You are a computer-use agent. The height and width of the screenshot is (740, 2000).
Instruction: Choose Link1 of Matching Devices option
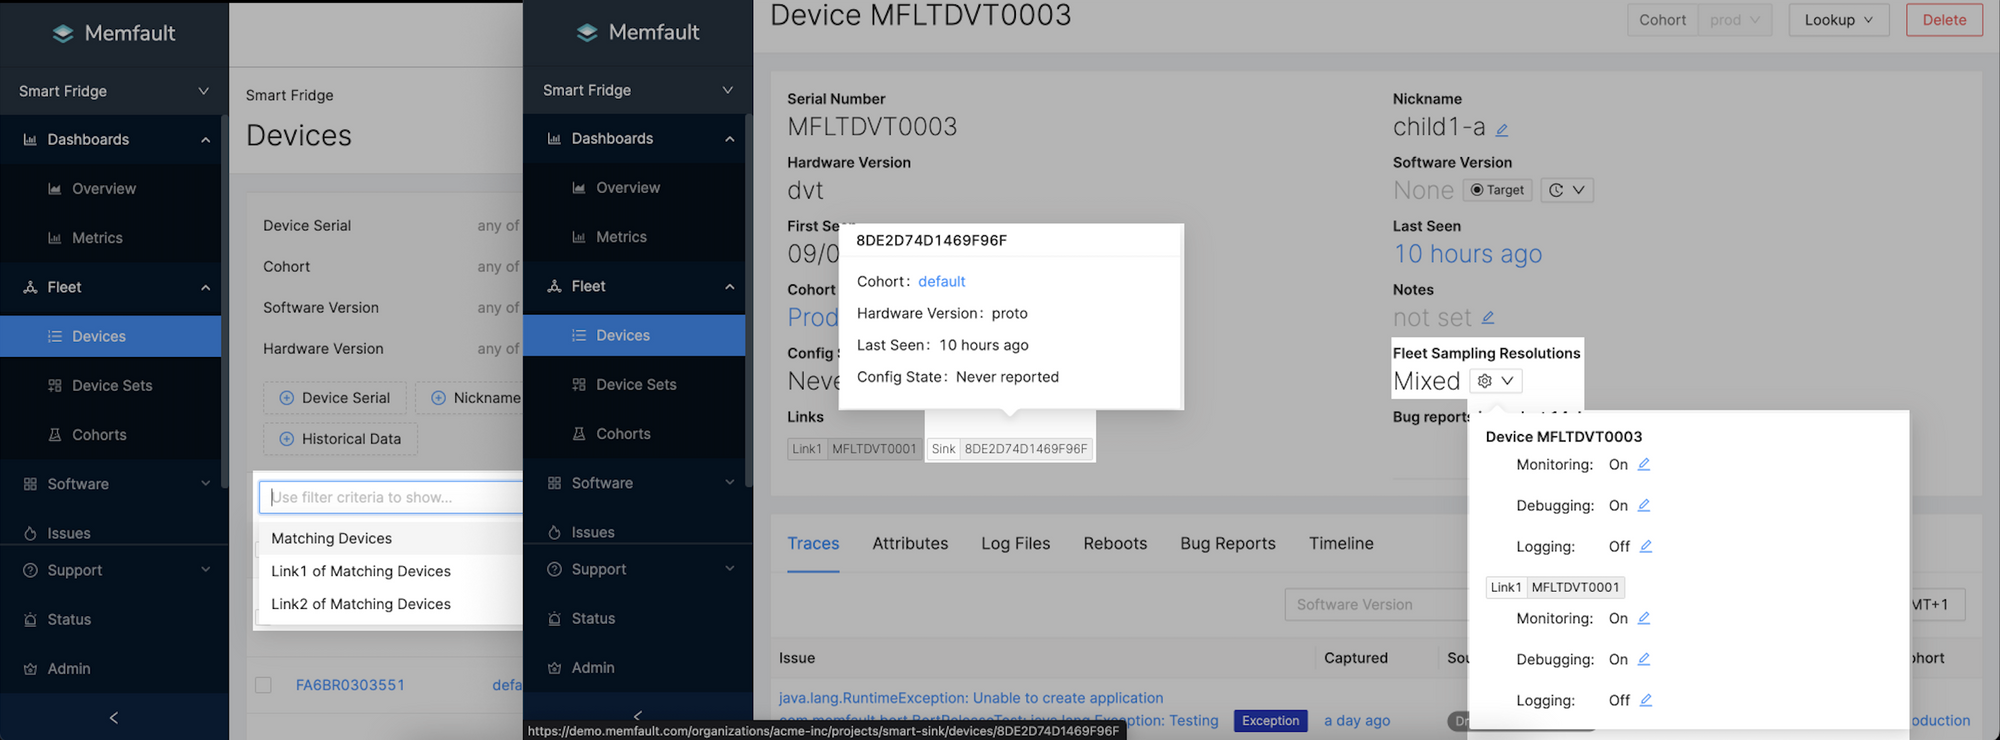[x=361, y=571]
